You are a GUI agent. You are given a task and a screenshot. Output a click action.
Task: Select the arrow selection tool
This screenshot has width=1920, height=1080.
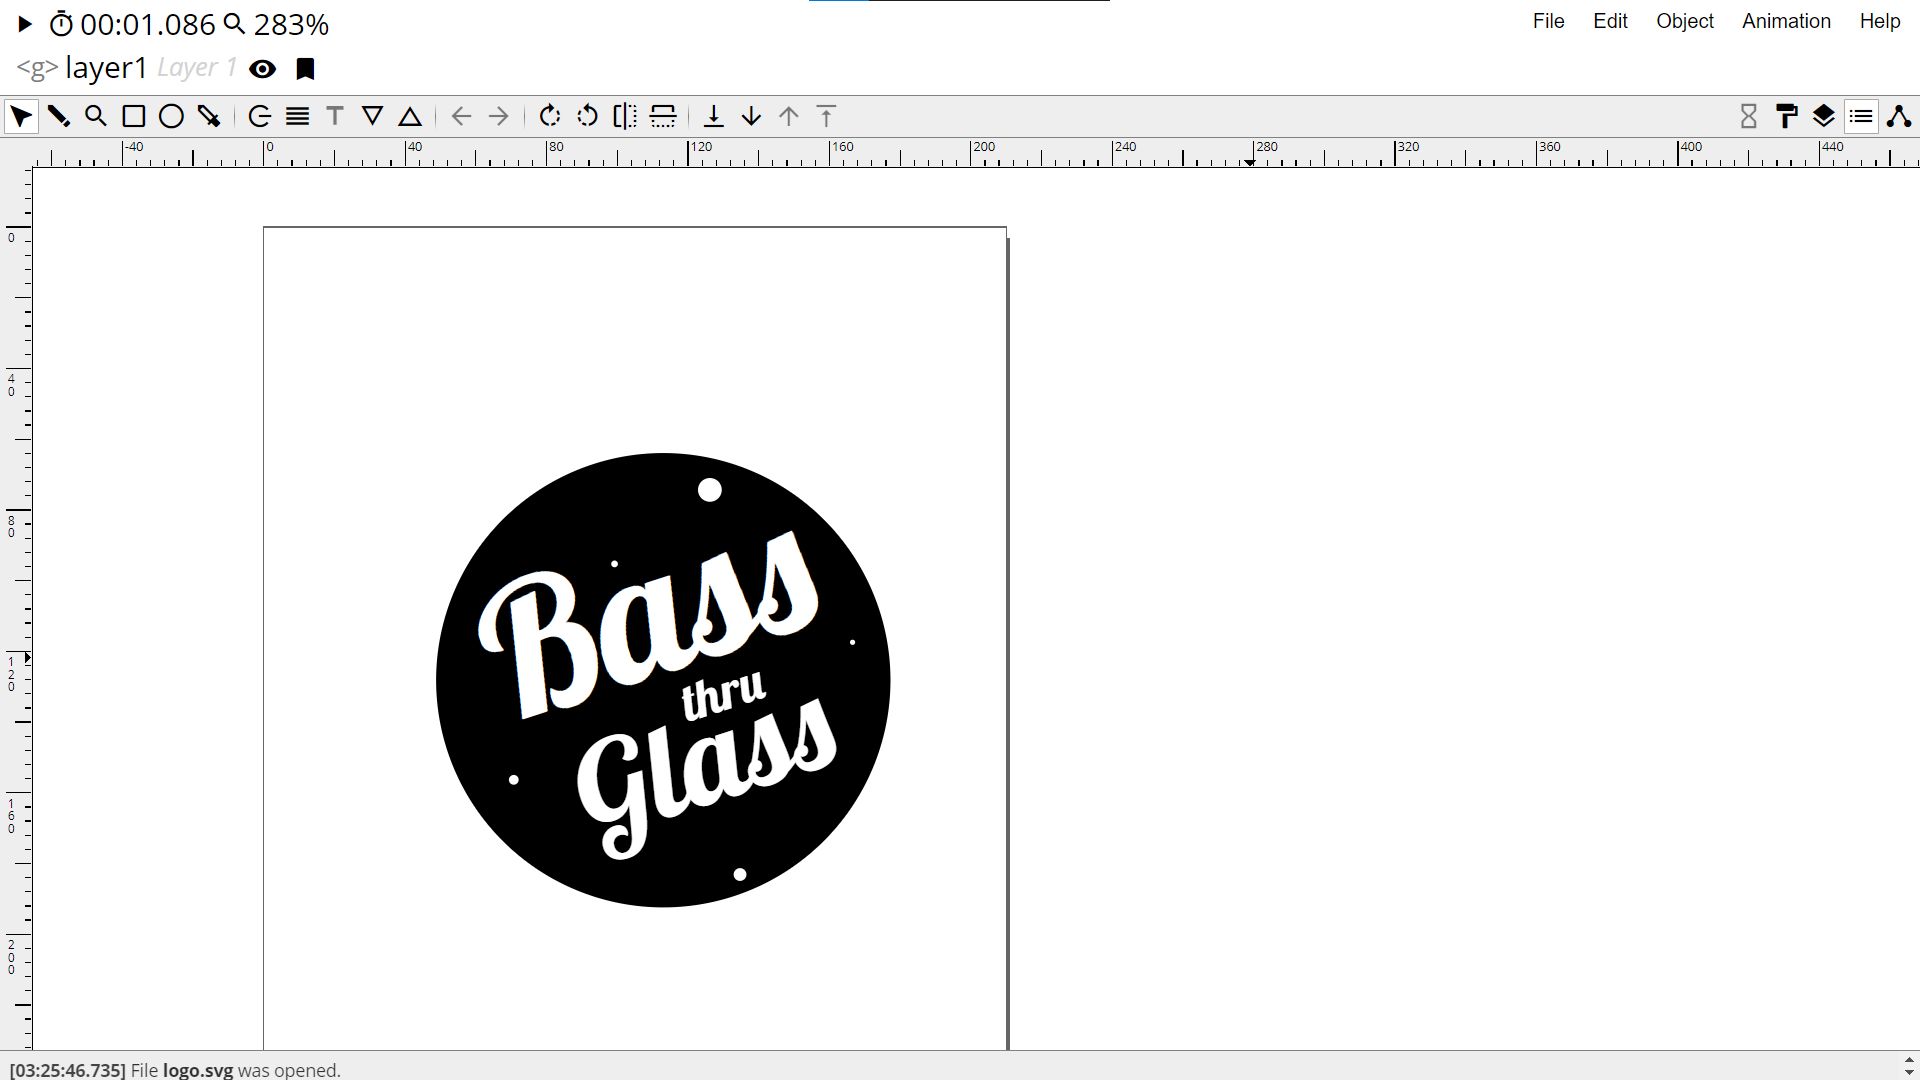point(21,117)
